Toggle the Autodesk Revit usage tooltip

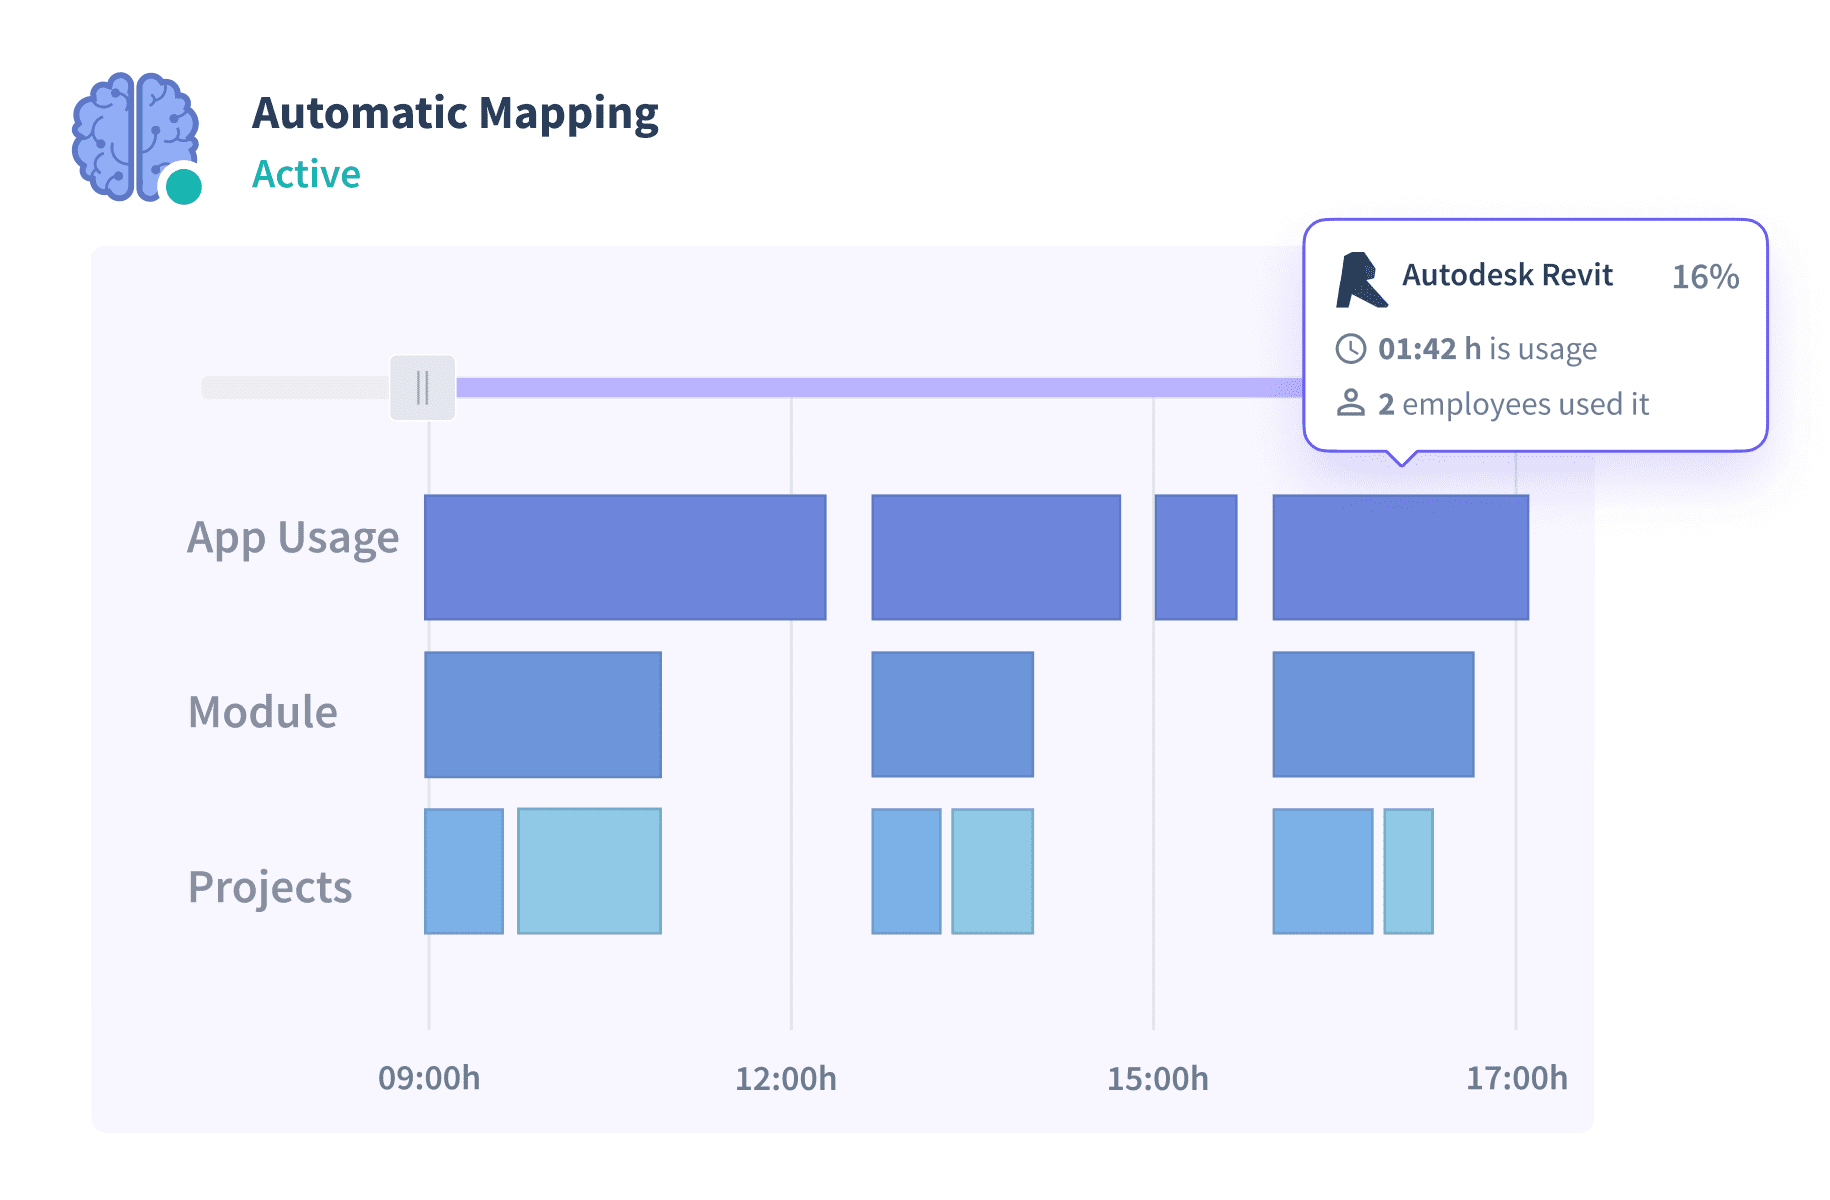[1530, 335]
